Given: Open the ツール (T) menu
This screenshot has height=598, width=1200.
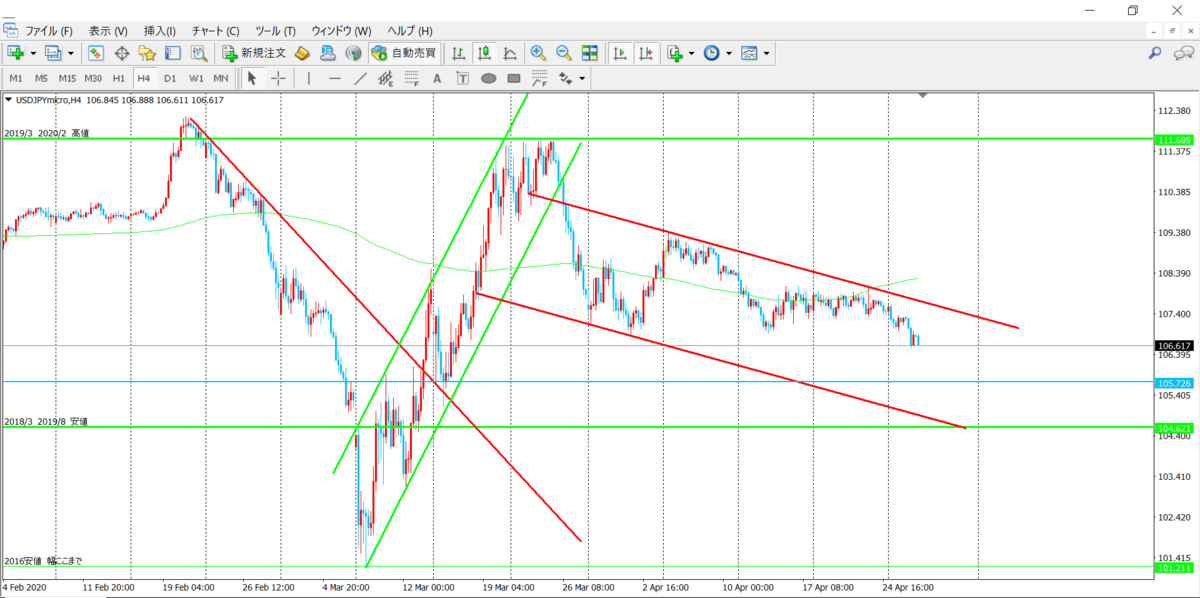Looking at the screenshot, I should tap(275, 31).
